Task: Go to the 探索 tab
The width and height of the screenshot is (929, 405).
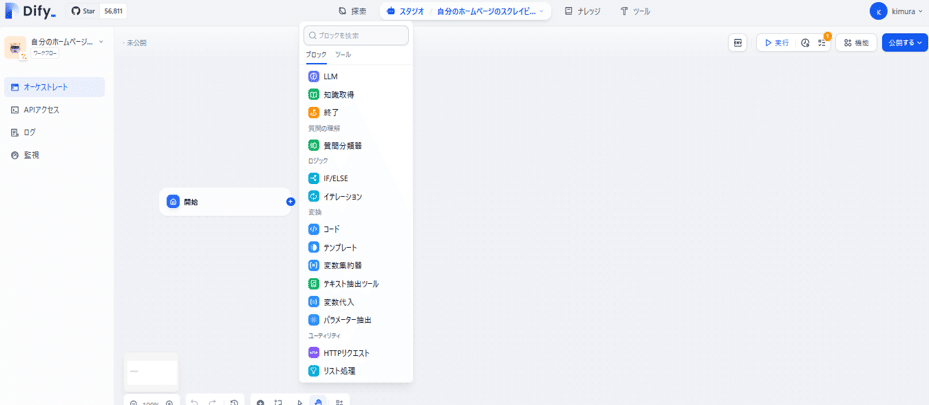Action: pyautogui.click(x=353, y=11)
